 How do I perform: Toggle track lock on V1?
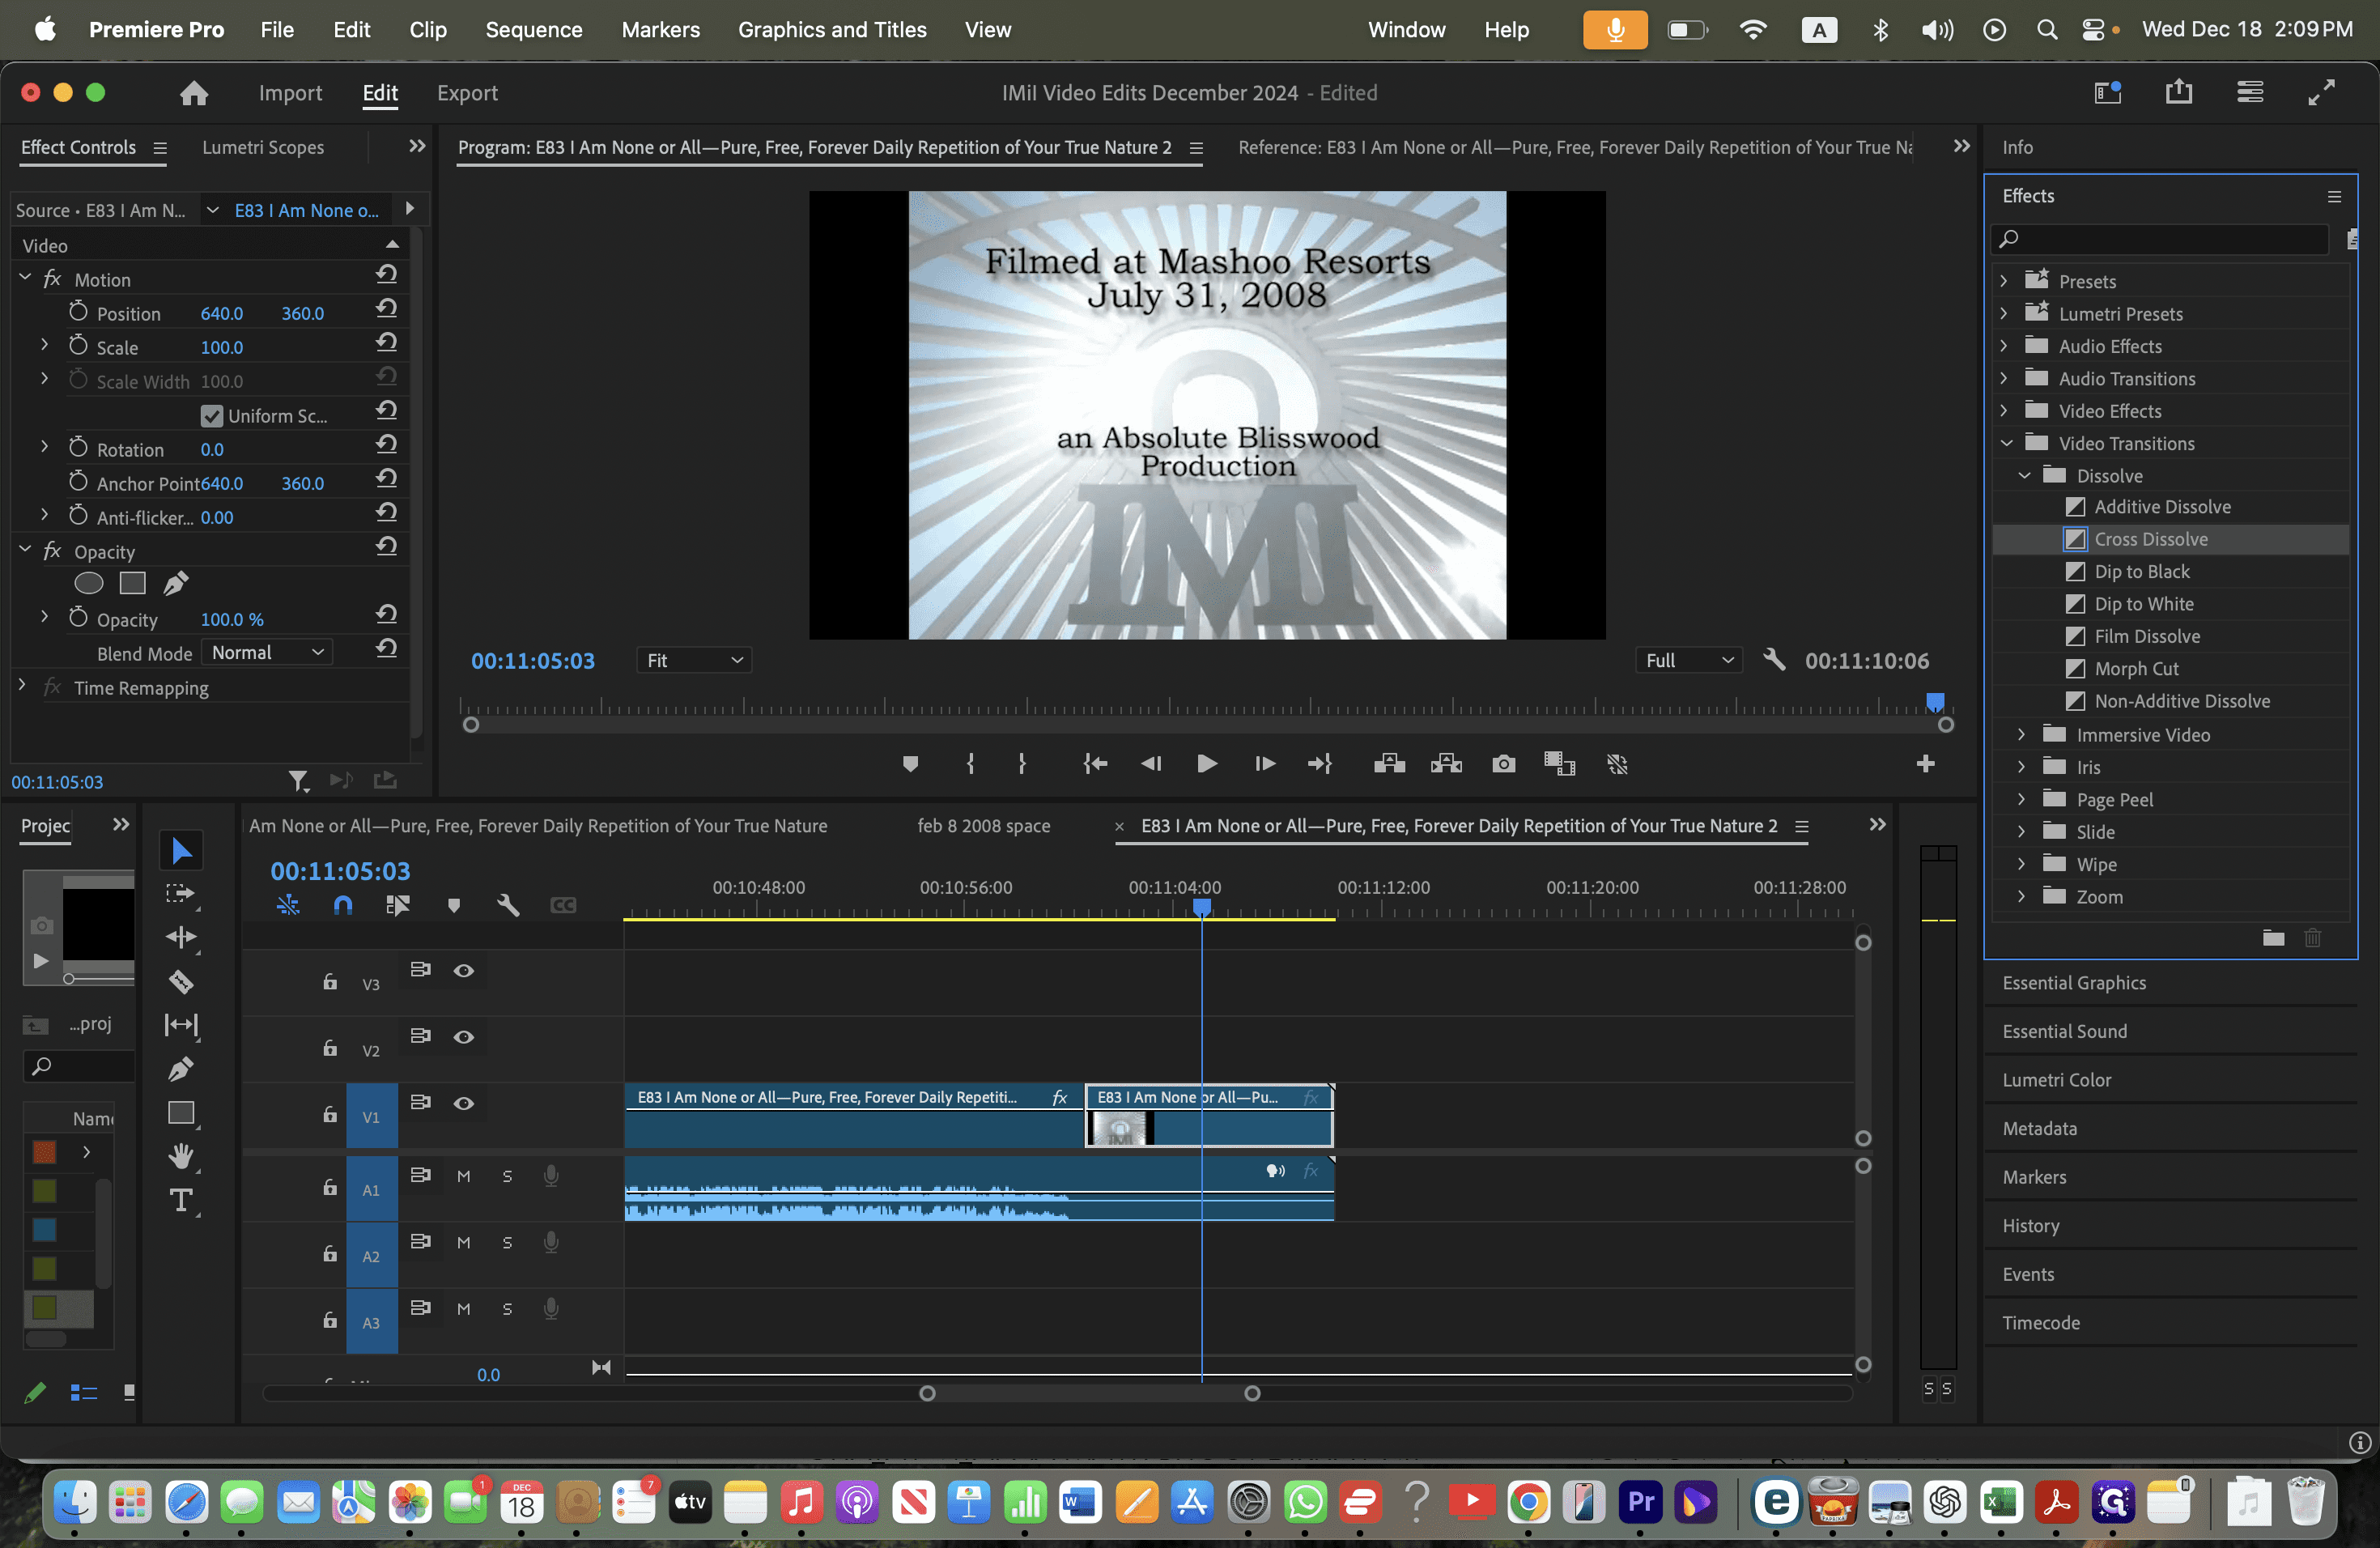(x=330, y=1114)
